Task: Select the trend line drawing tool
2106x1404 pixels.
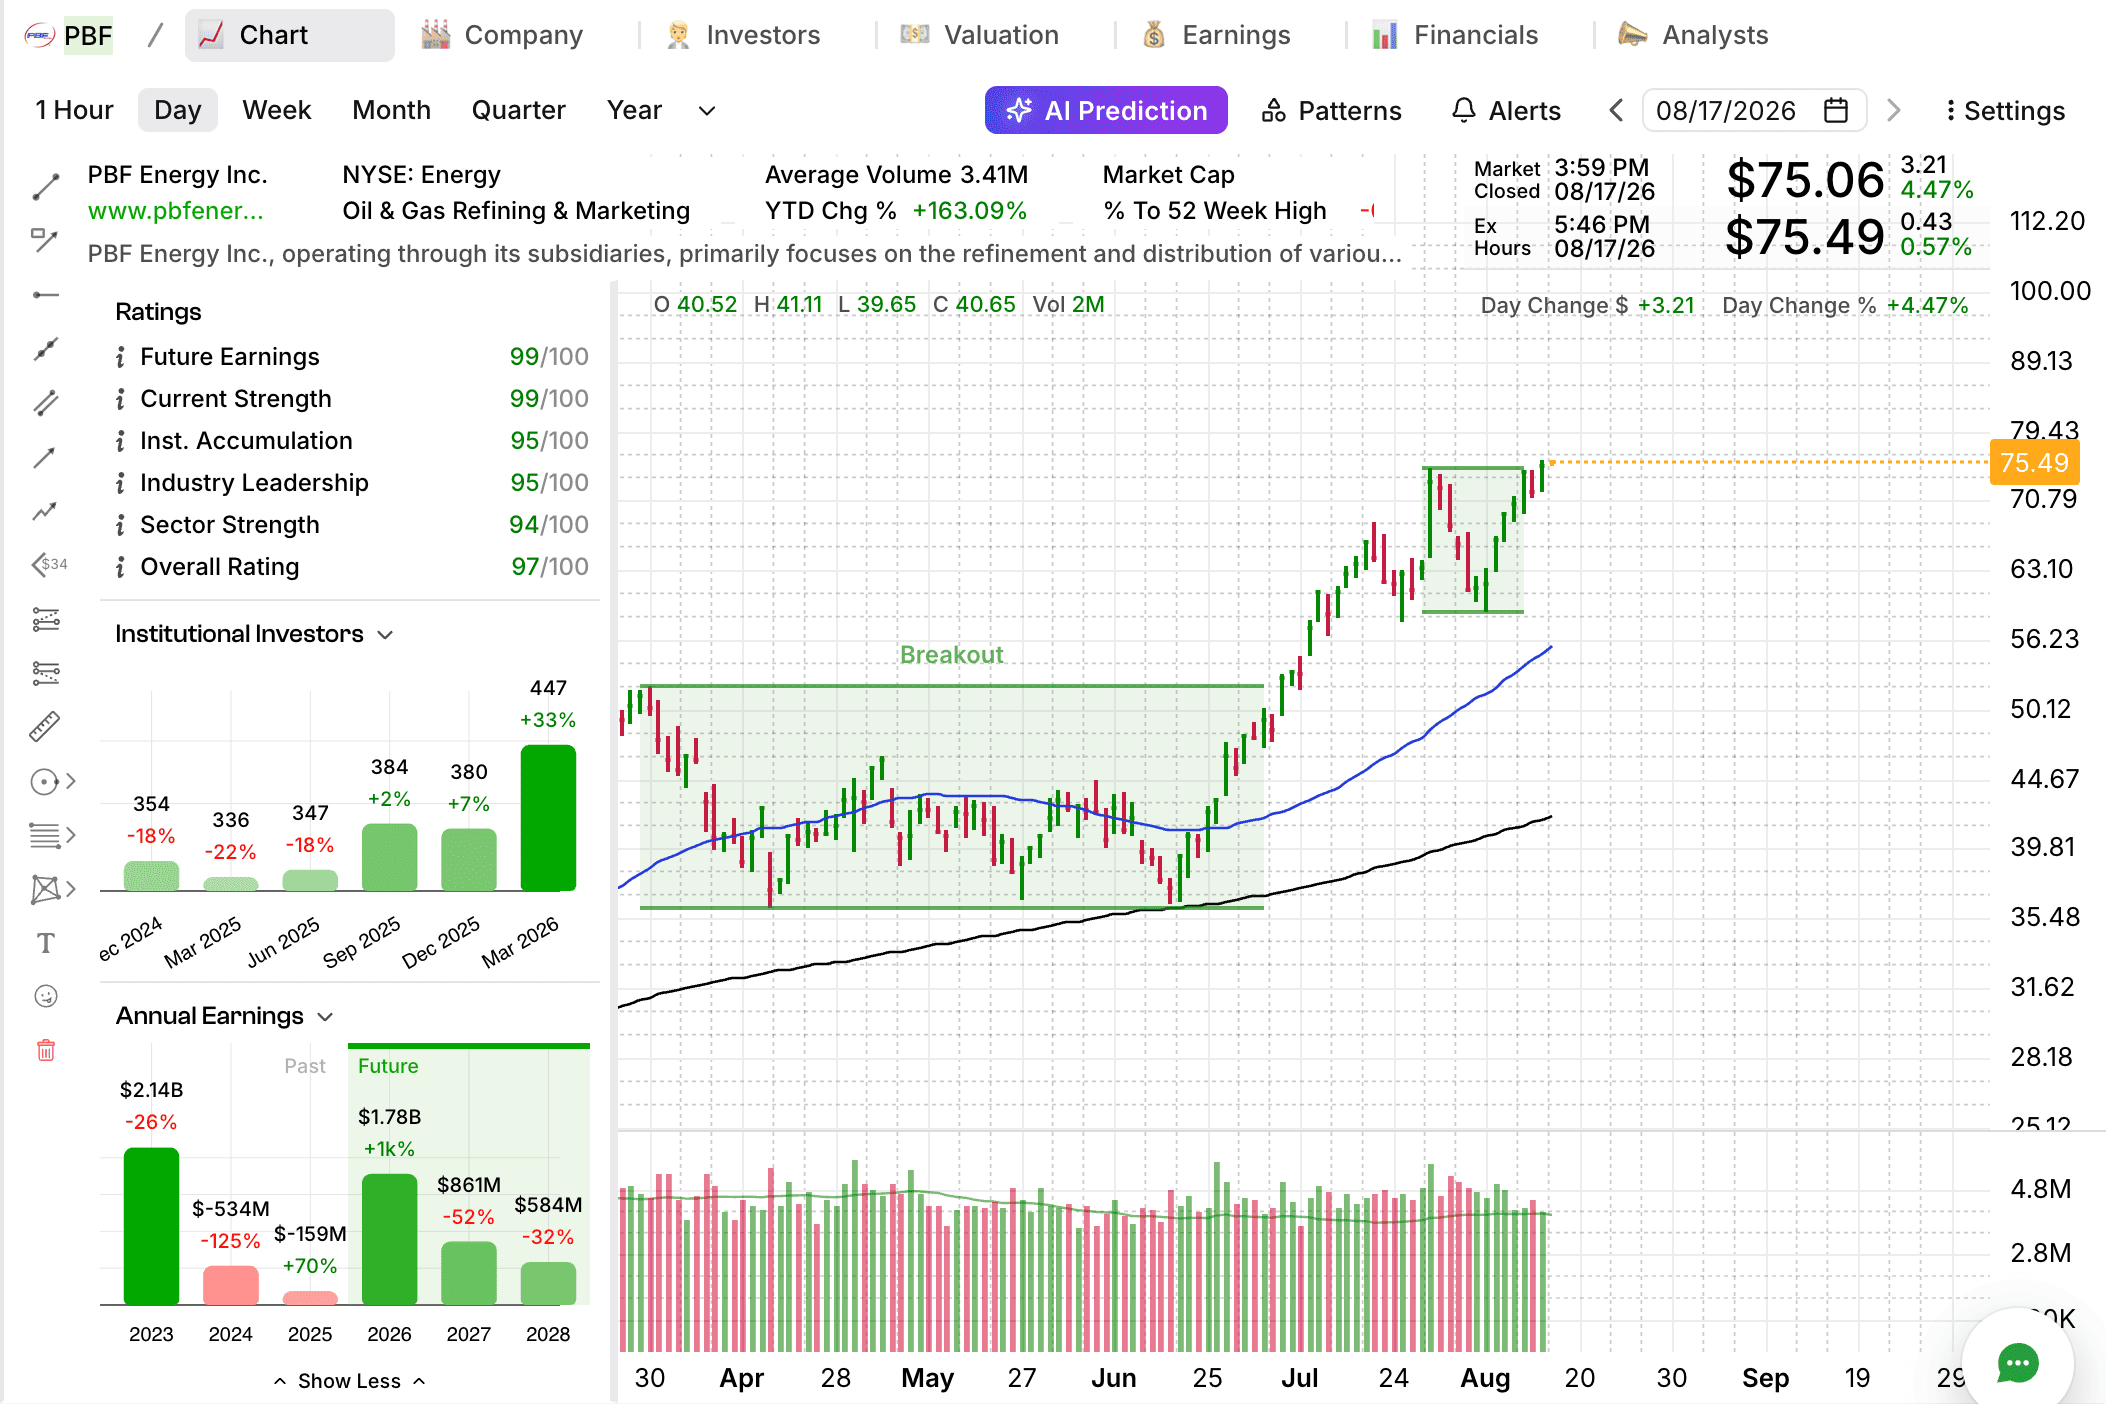Action: point(46,186)
